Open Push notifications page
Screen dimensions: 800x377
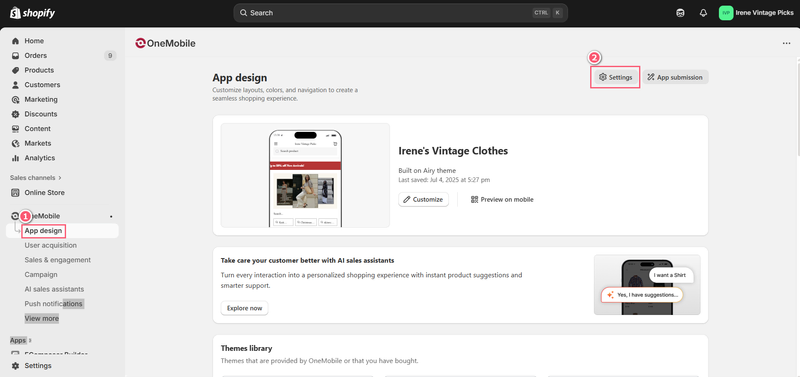54,304
